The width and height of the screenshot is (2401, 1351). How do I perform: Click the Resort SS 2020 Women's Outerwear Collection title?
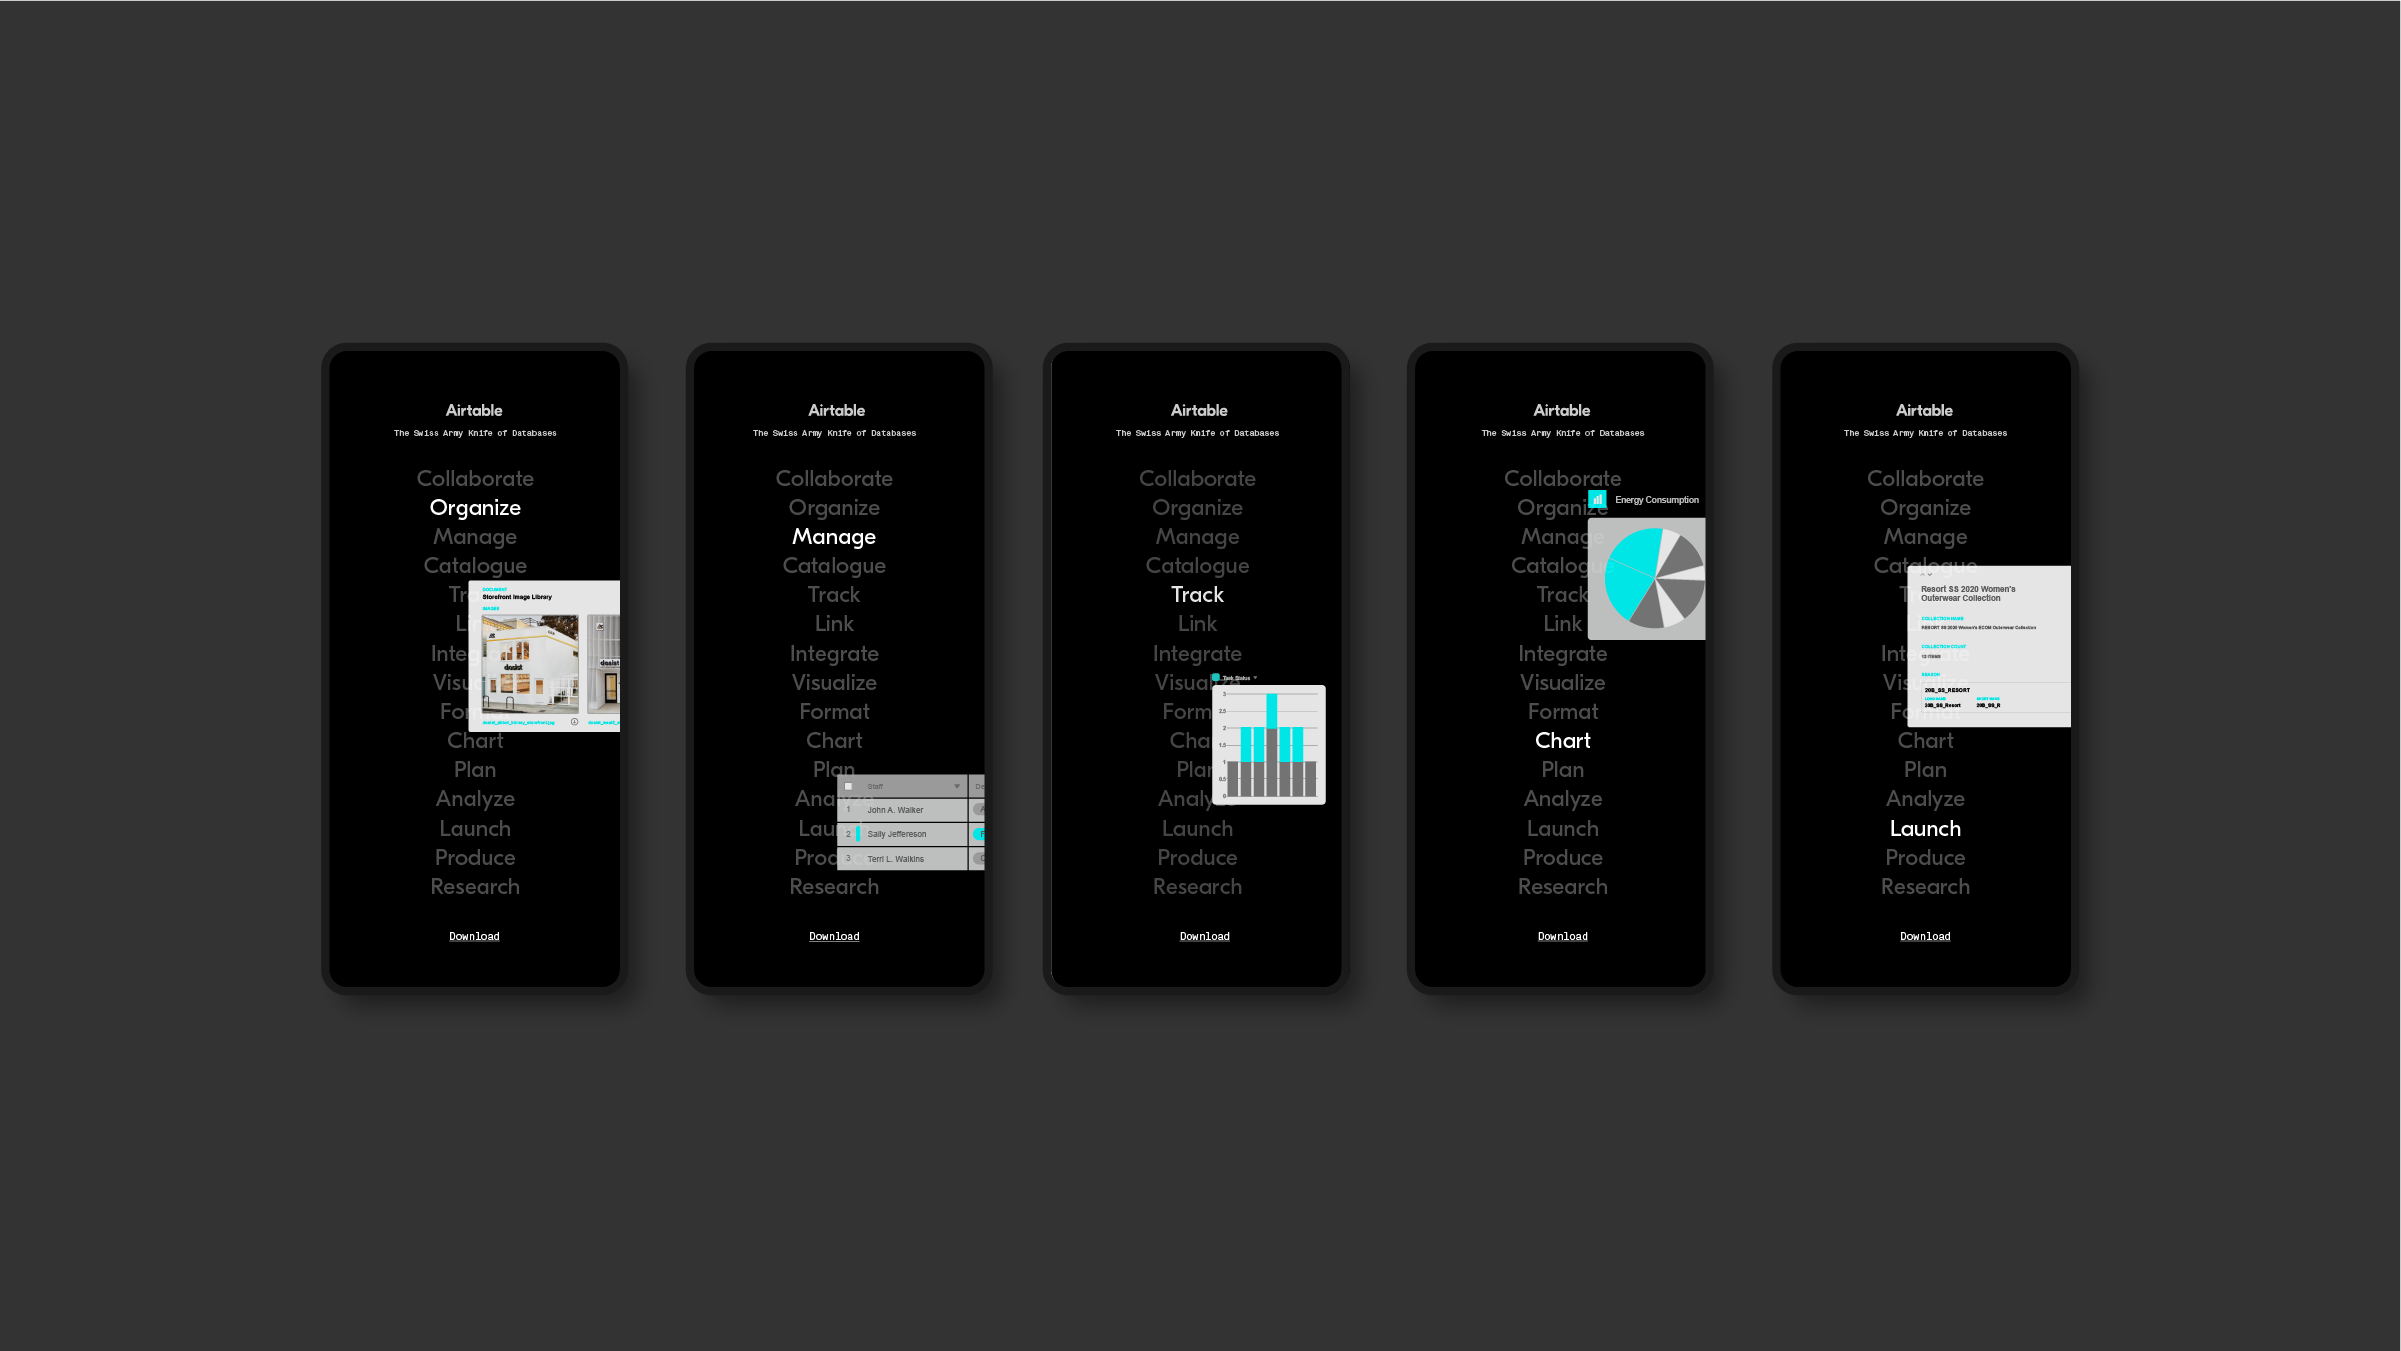pyautogui.click(x=1967, y=594)
